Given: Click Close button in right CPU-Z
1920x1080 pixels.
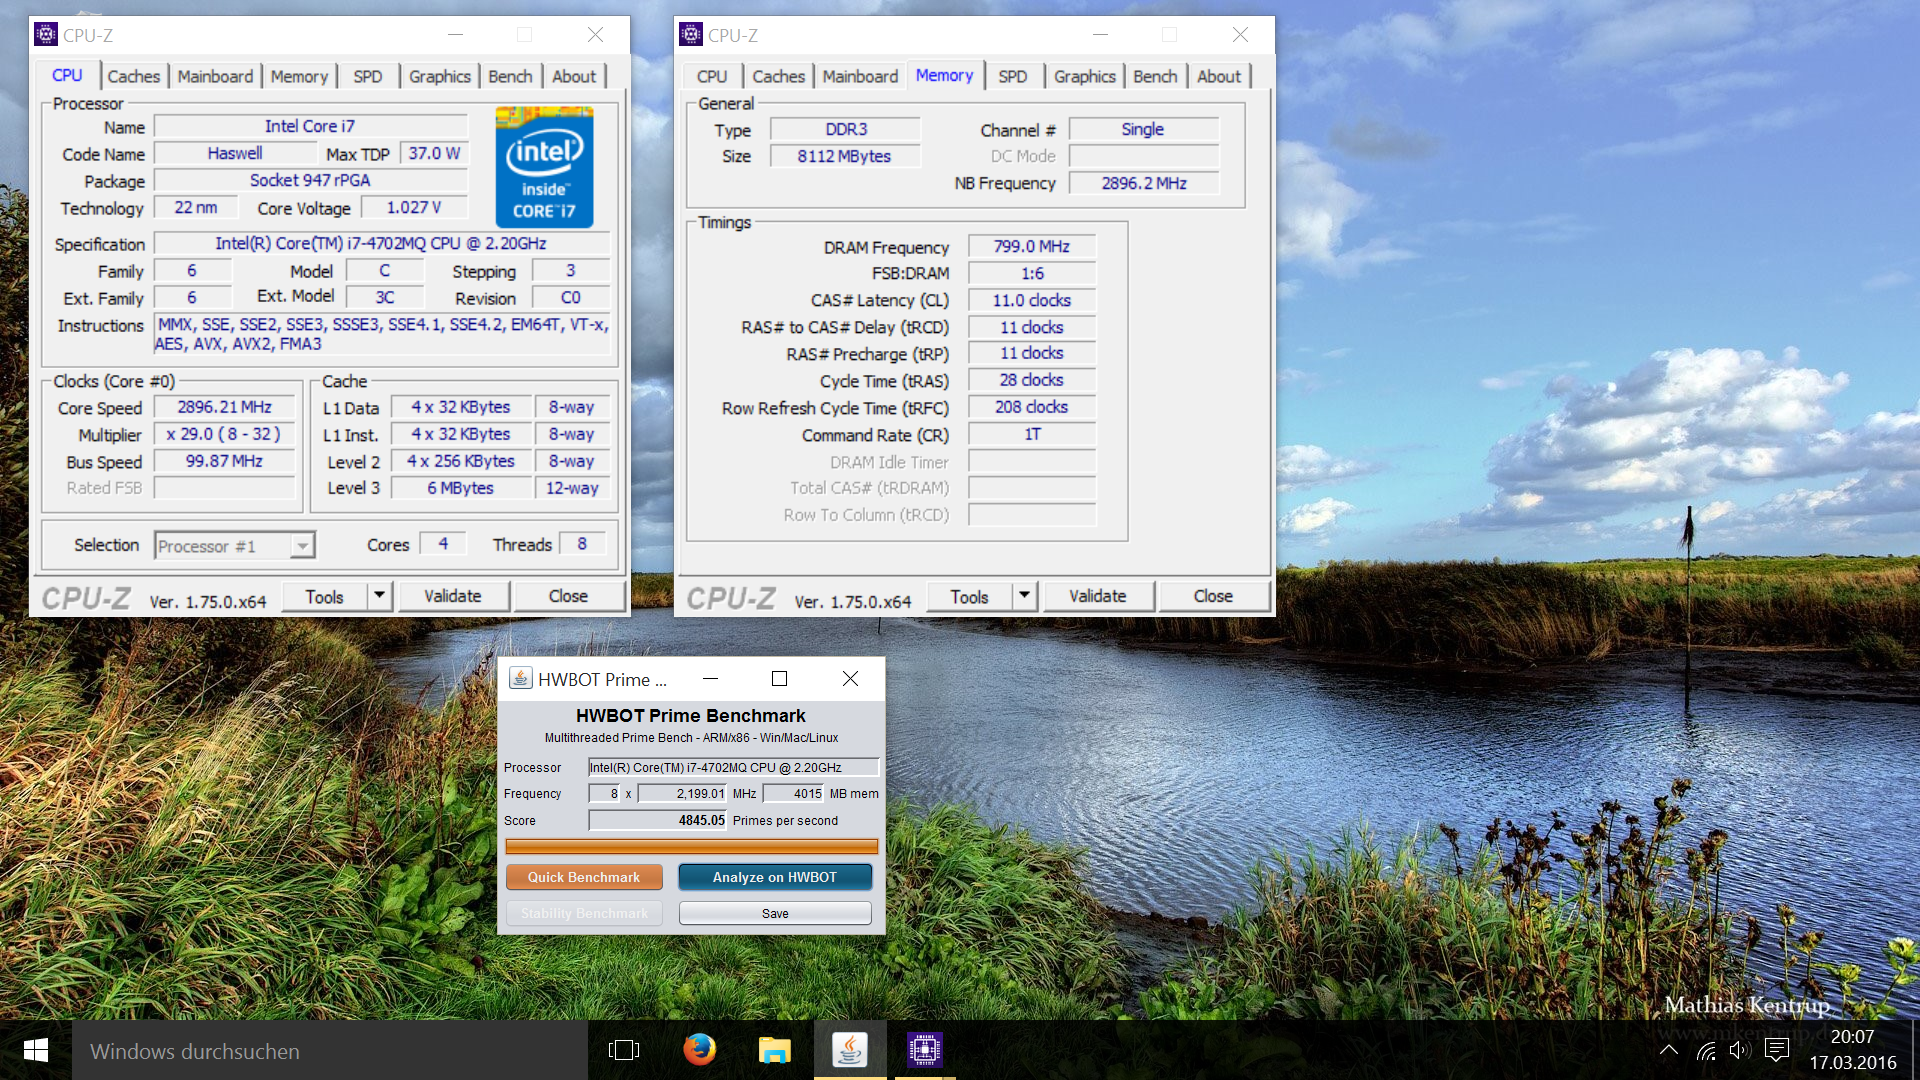Looking at the screenshot, I should [1213, 596].
